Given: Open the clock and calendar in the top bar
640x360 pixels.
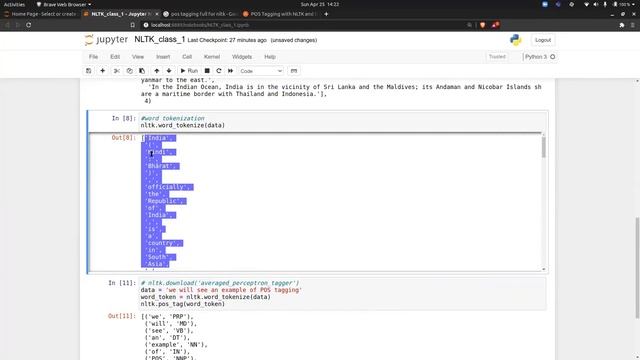Looking at the screenshot, I should pyautogui.click(x=320, y=4).
